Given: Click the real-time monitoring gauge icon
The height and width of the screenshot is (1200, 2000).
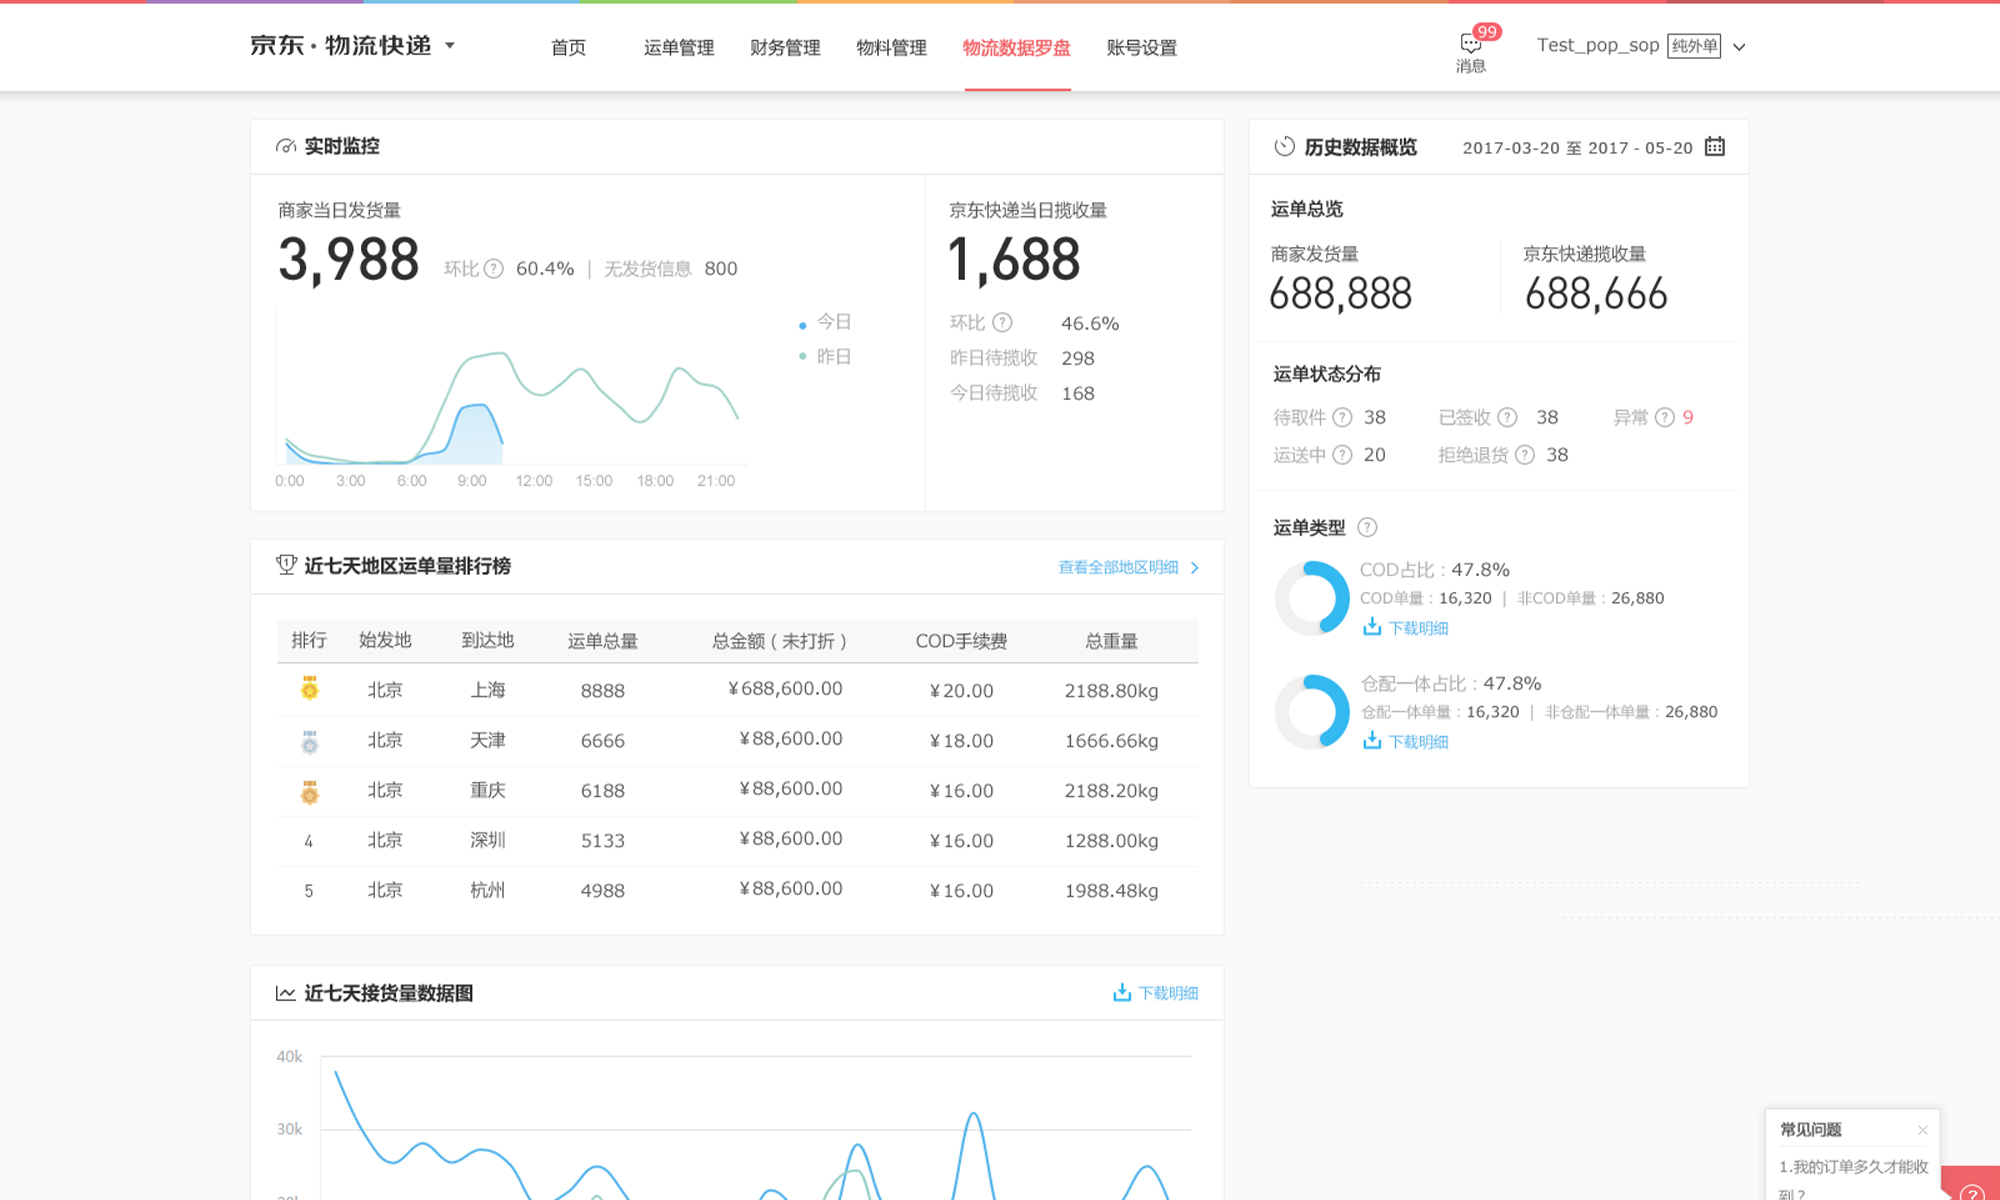Looking at the screenshot, I should click(286, 146).
